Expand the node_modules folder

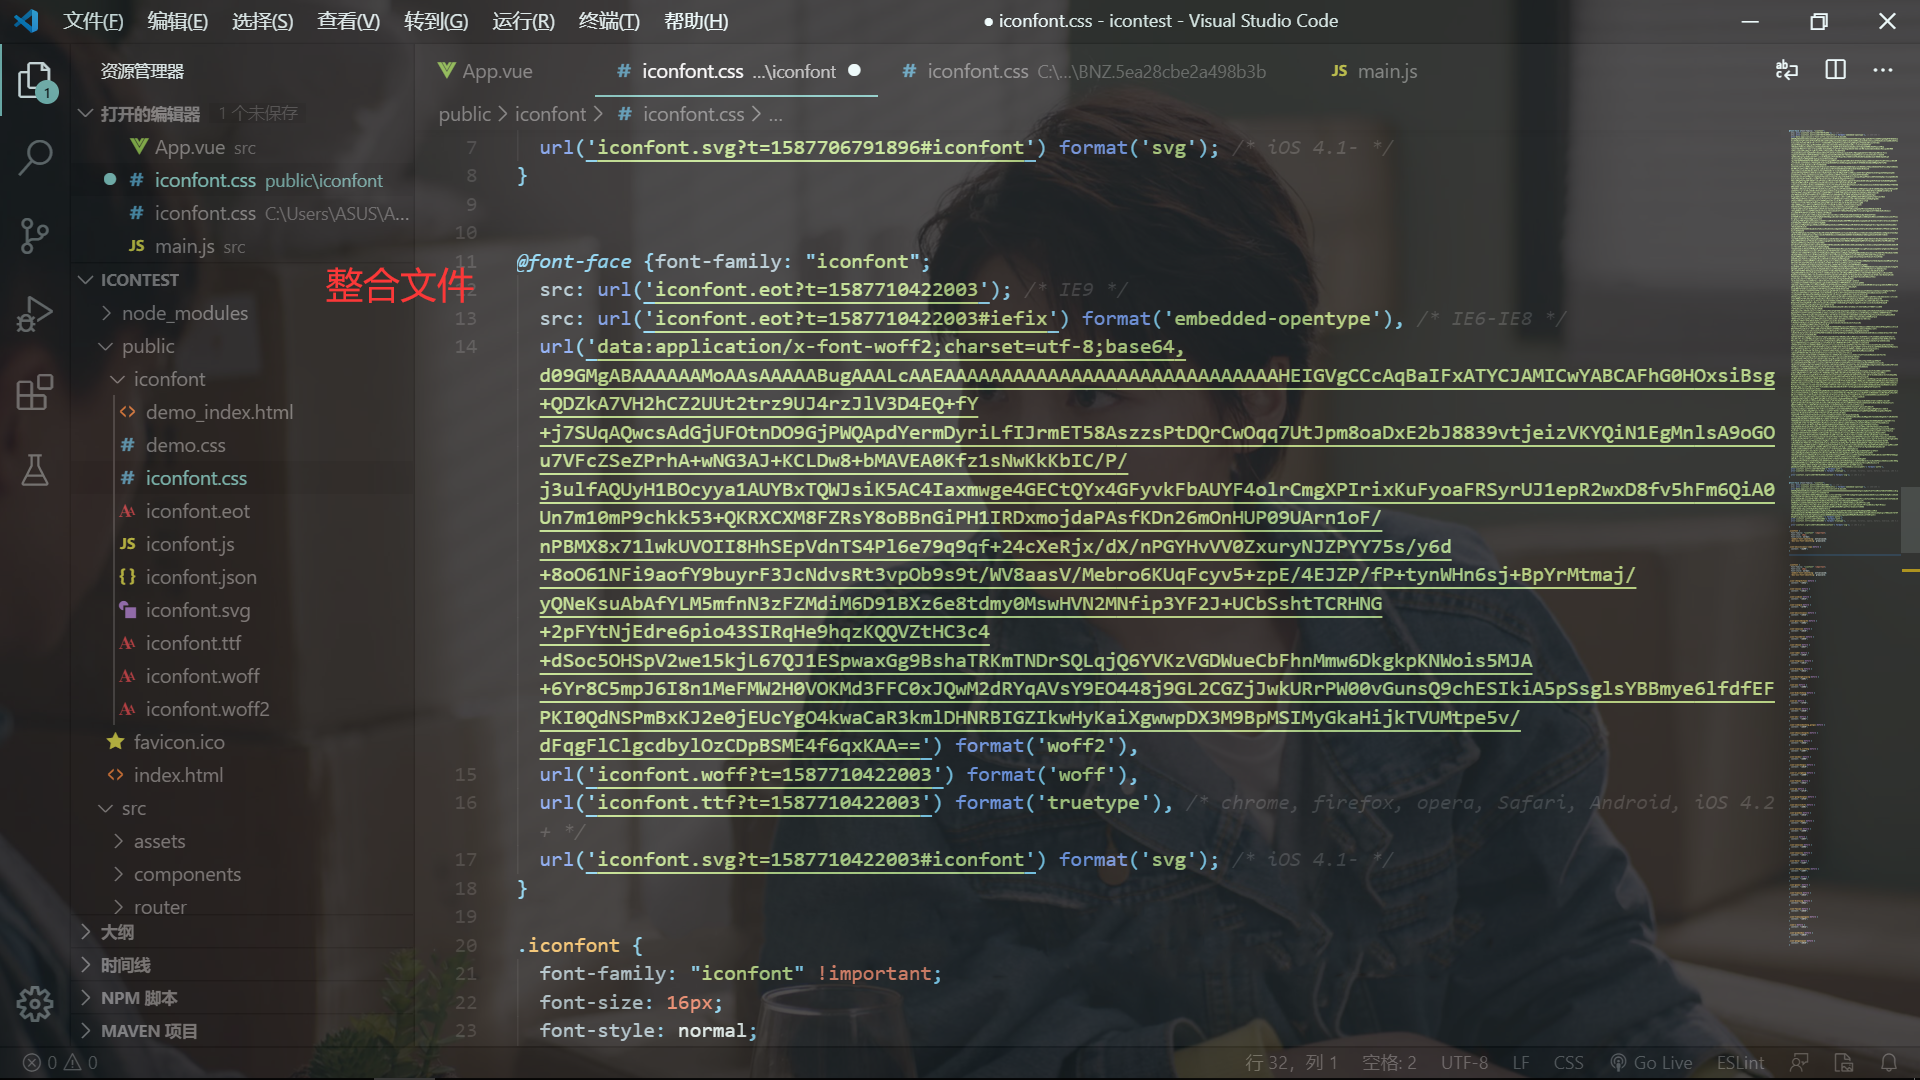184,313
